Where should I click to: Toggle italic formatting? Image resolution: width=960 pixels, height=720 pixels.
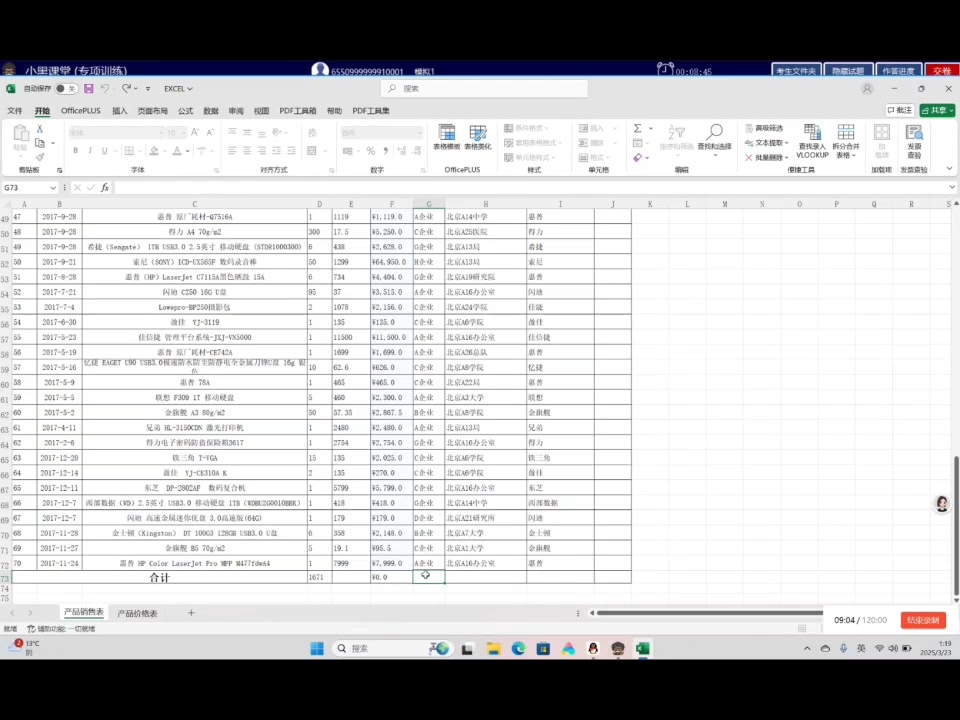pos(90,150)
